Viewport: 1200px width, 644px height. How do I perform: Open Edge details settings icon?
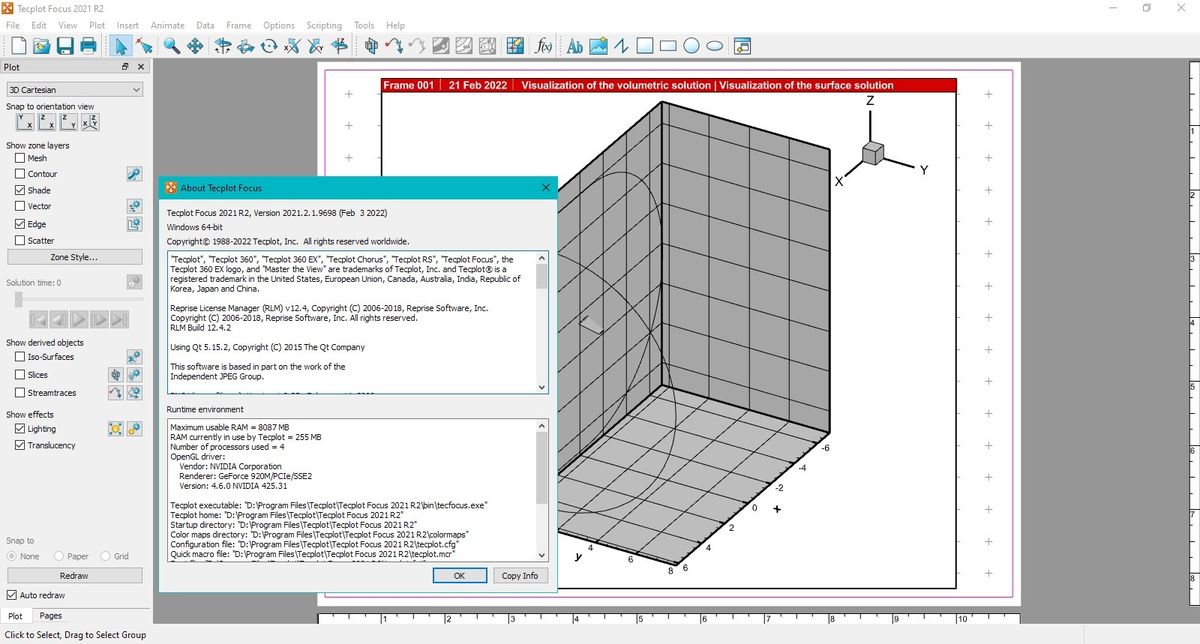pos(133,224)
